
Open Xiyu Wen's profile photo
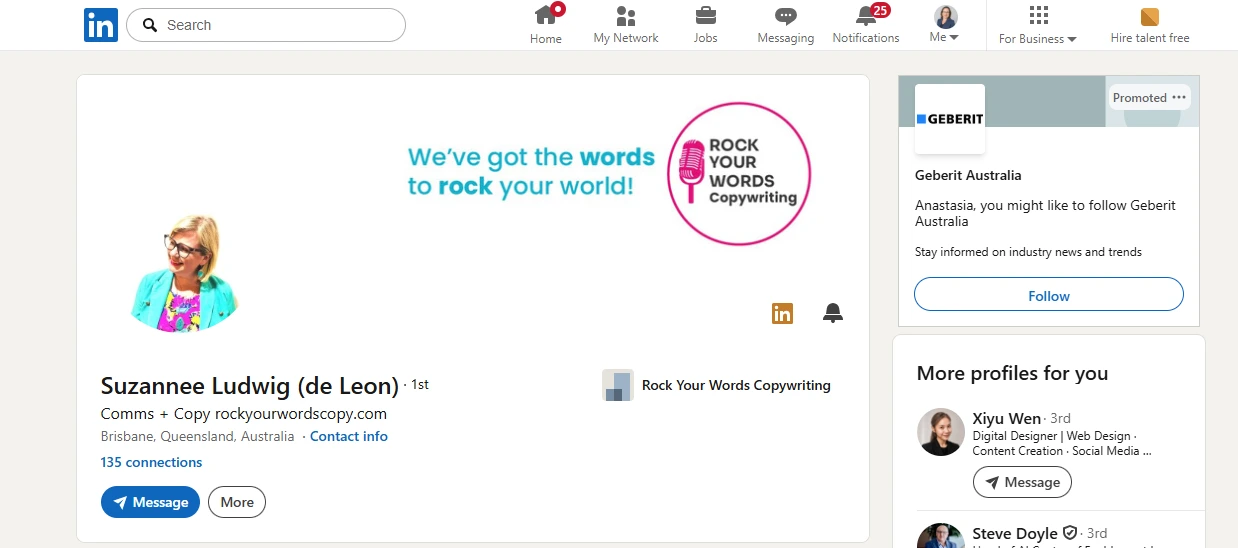[x=941, y=432]
